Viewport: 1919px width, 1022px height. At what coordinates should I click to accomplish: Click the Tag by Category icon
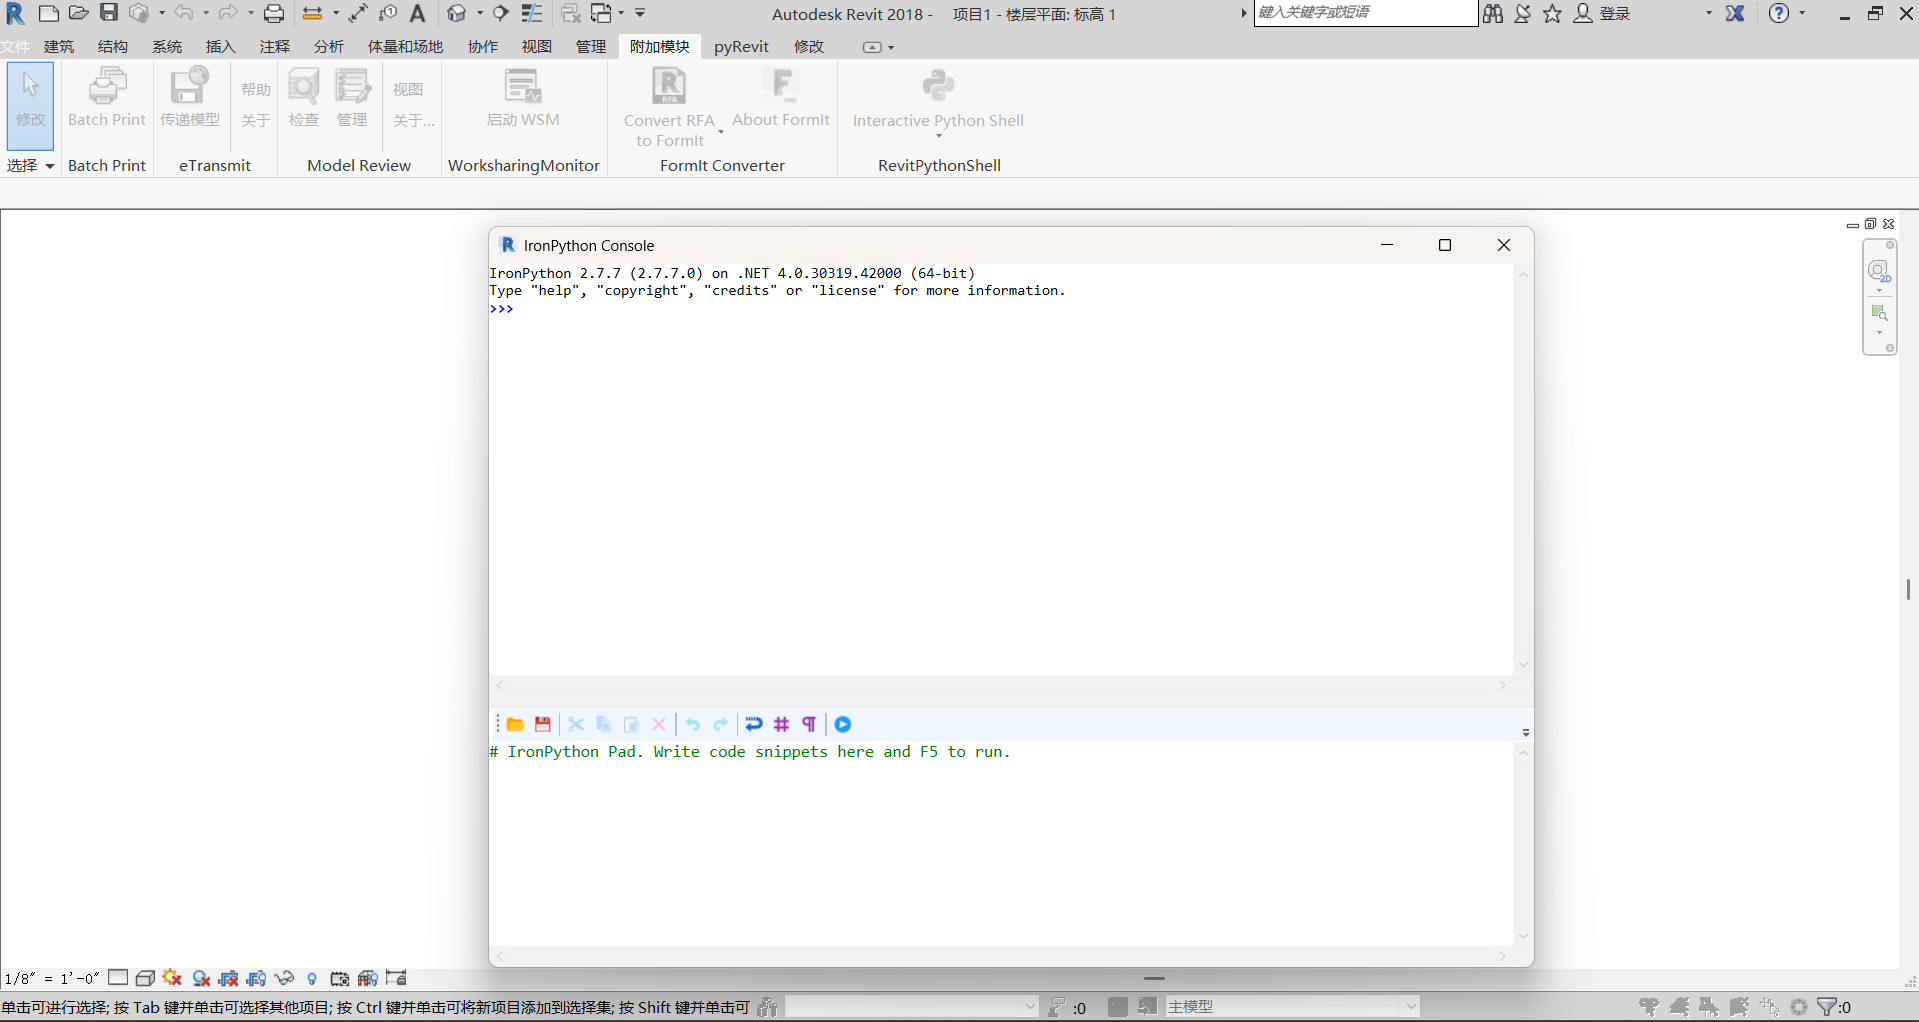(388, 13)
